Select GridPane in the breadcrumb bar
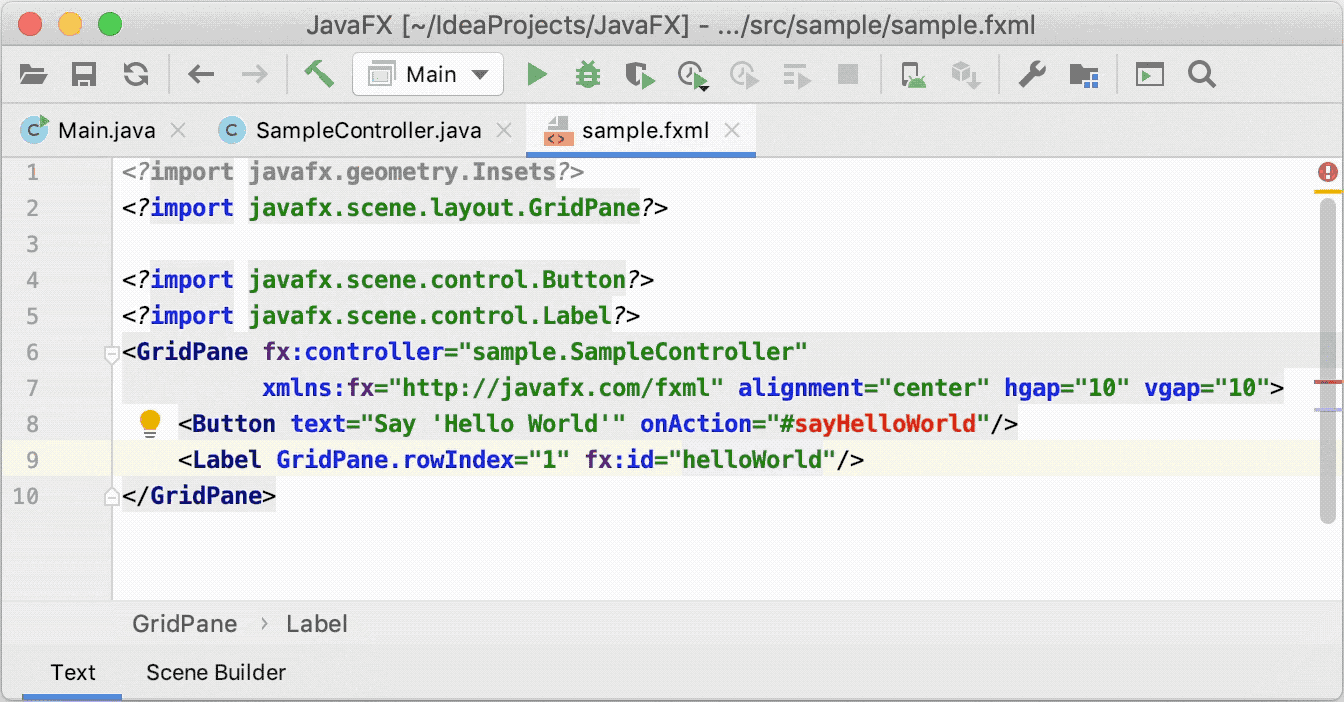This screenshot has width=1344, height=702. coord(184,623)
